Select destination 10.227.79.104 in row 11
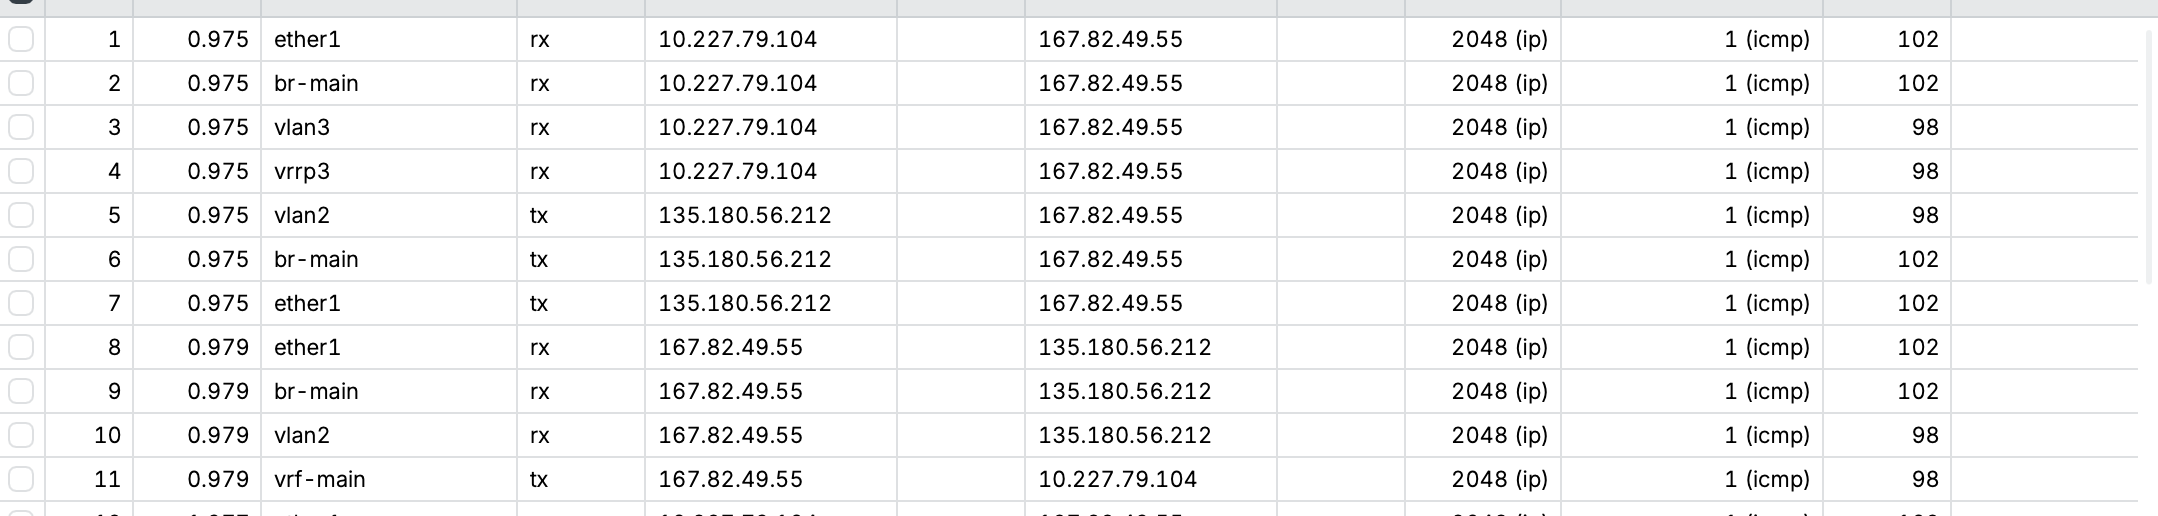Viewport: 2158px width, 516px height. [x=1117, y=479]
